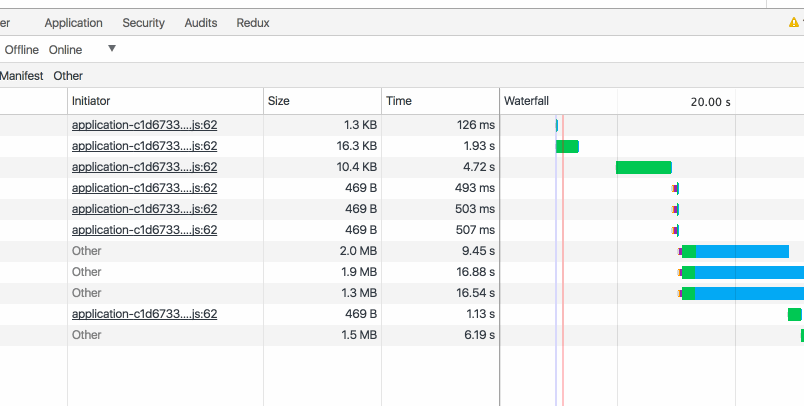Sort by the Time column header
The width and height of the screenshot is (804, 406).
click(440, 101)
